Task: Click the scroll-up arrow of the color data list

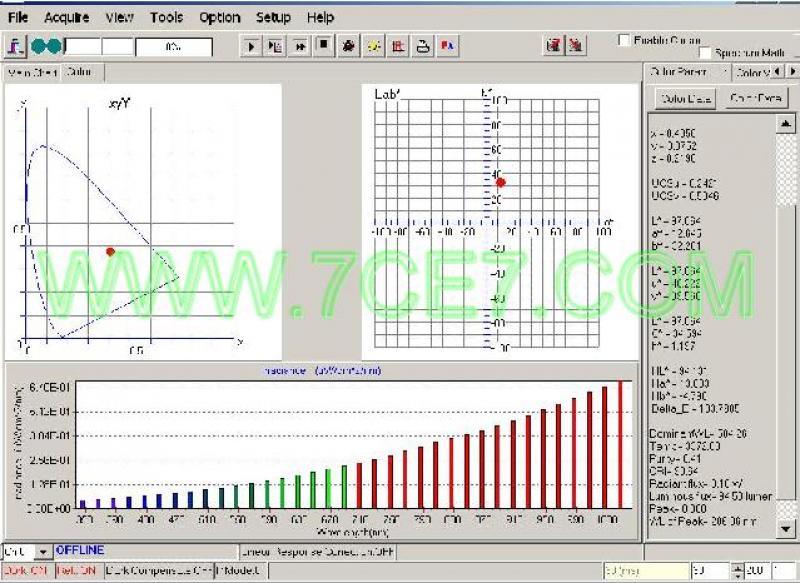Action: click(x=786, y=124)
